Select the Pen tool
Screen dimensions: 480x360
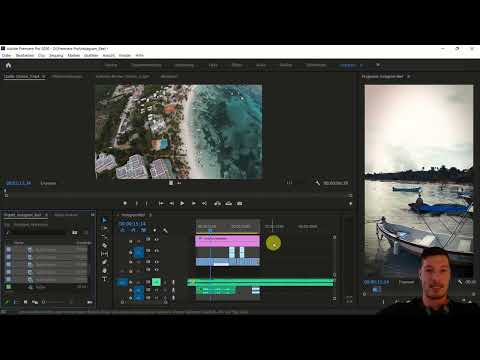105,262
